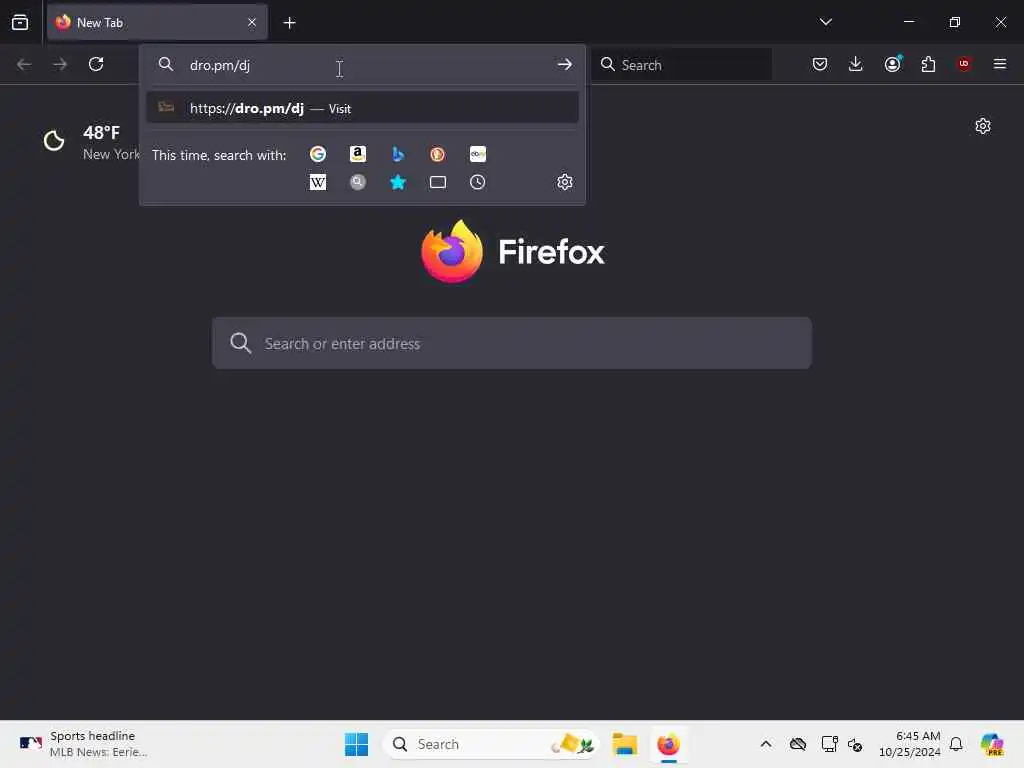Search open tabs with tab icon
Image resolution: width=1024 pixels, height=768 pixels.
point(438,182)
